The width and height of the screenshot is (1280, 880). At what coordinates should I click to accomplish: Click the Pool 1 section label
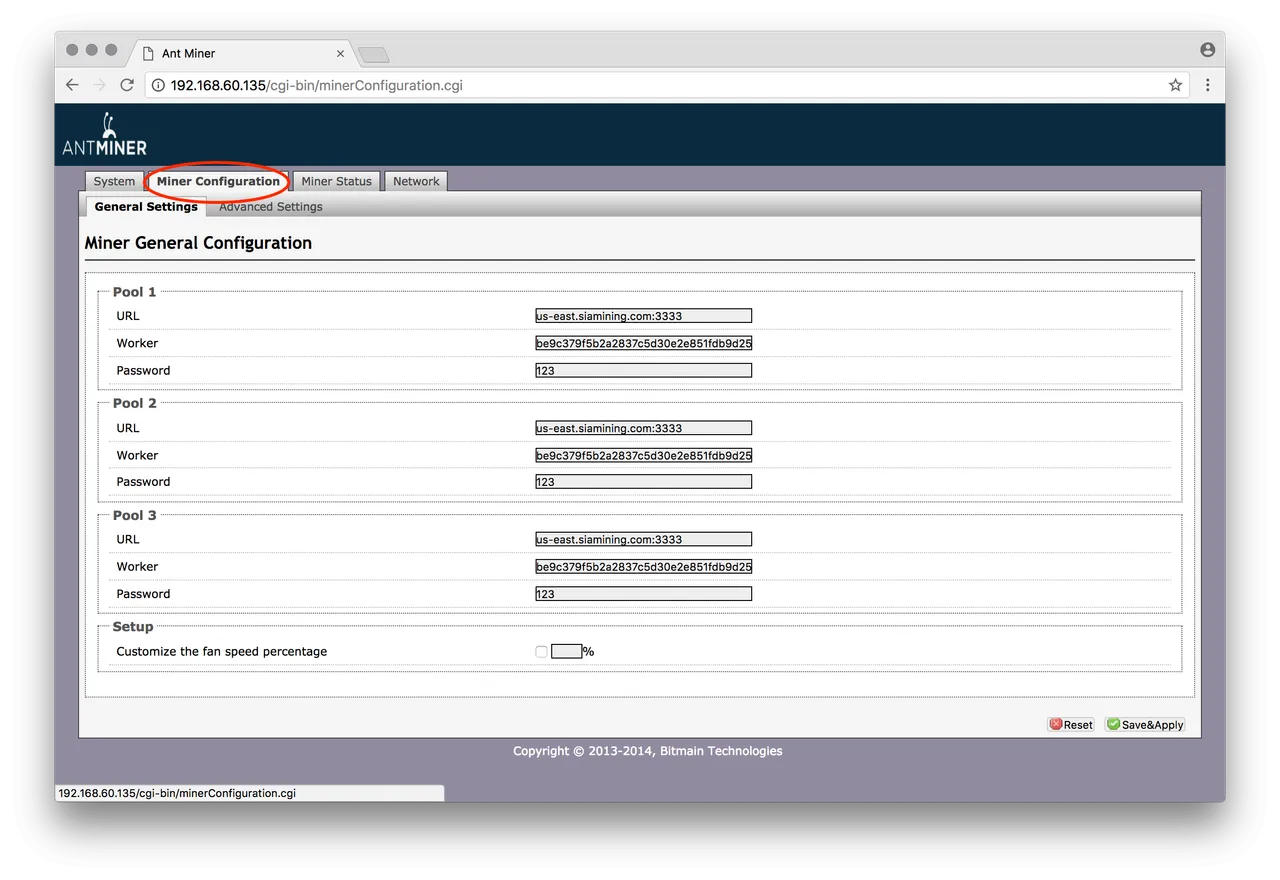(134, 292)
